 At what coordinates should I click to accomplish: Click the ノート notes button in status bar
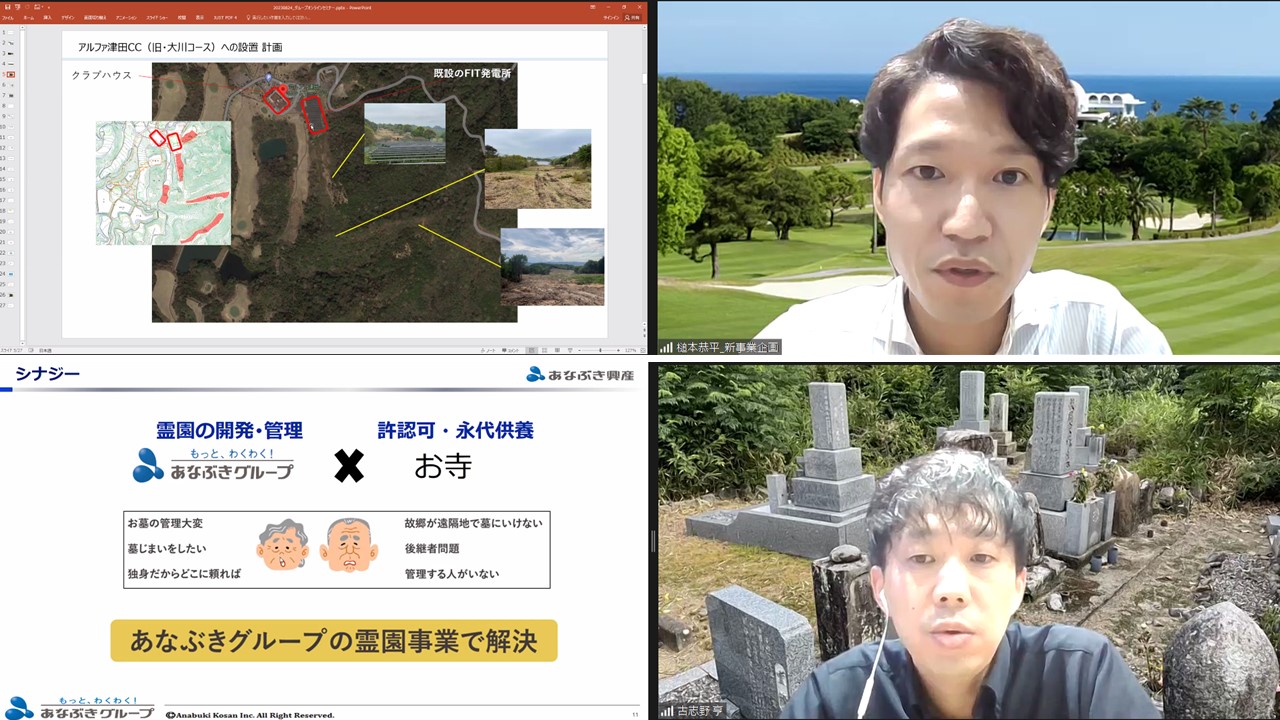point(488,350)
